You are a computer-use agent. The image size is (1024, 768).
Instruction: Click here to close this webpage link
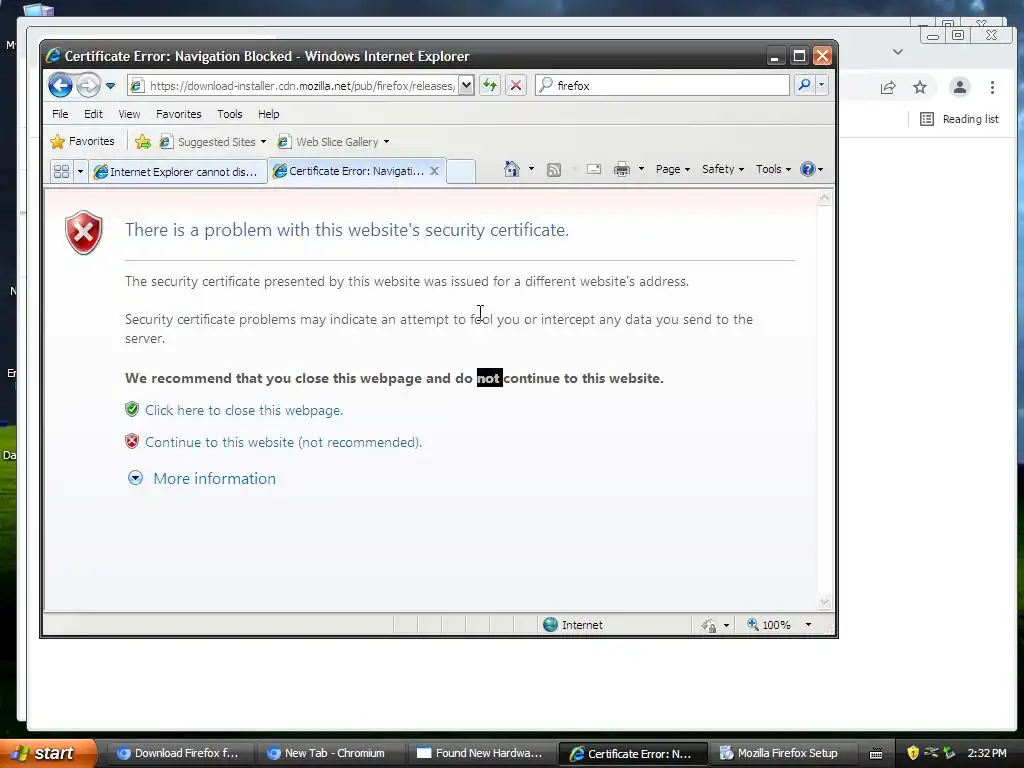tap(244, 410)
